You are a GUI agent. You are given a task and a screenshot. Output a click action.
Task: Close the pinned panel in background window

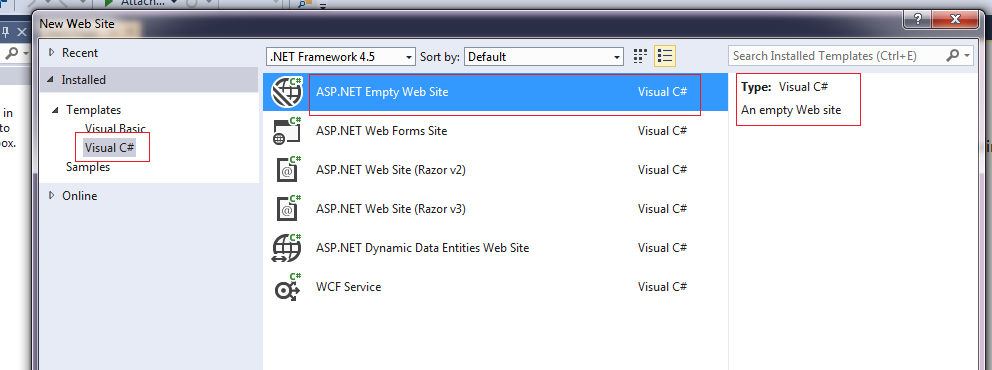click(x=22, y=32)
